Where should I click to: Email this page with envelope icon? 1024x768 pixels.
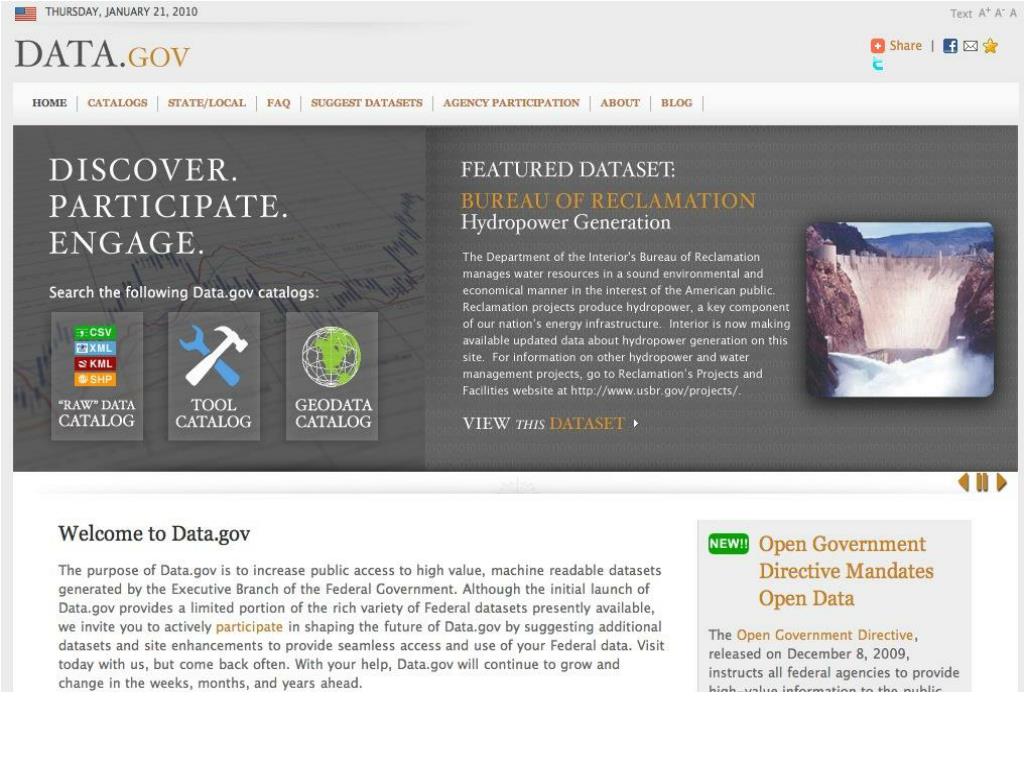970,46
